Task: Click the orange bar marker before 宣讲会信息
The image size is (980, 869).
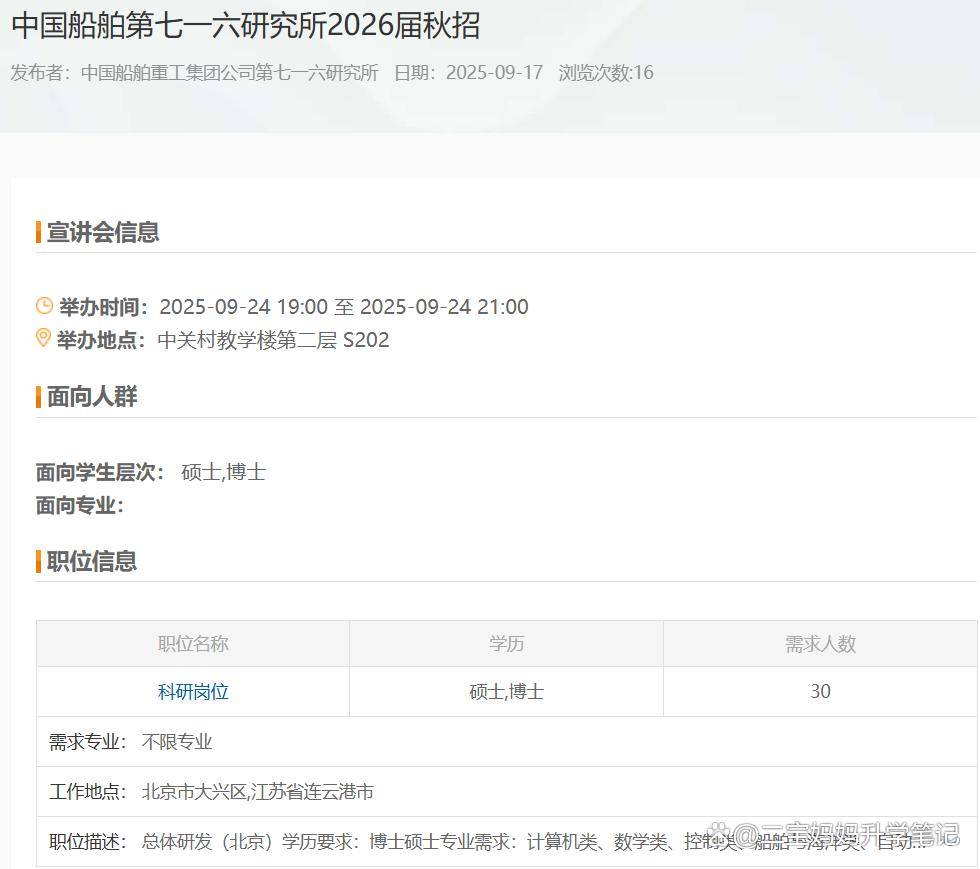Action: coord(39,232)
